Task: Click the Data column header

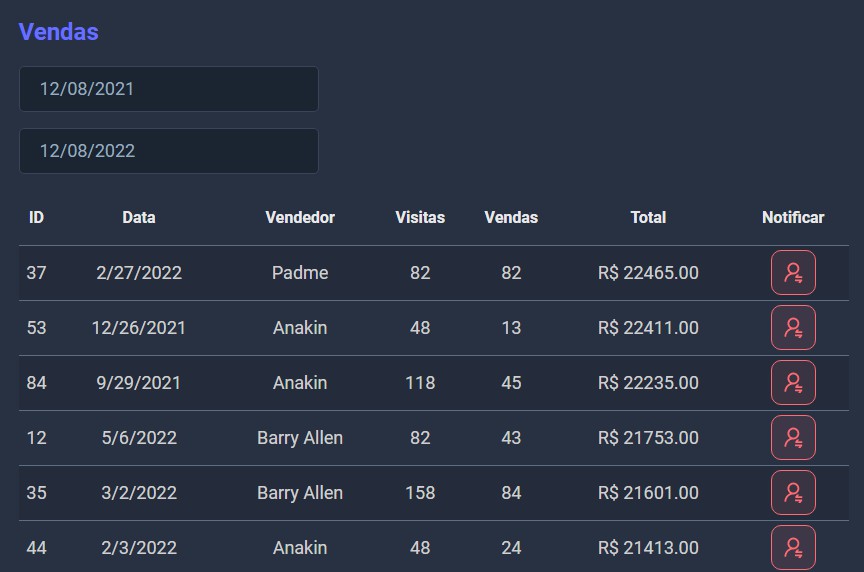Action: pos(139,217)
